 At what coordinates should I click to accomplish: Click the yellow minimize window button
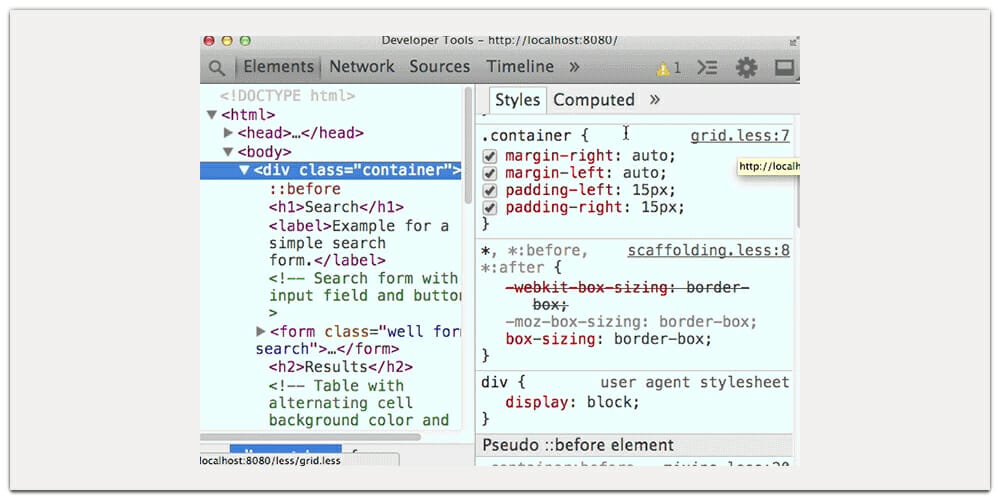(226, 41)
